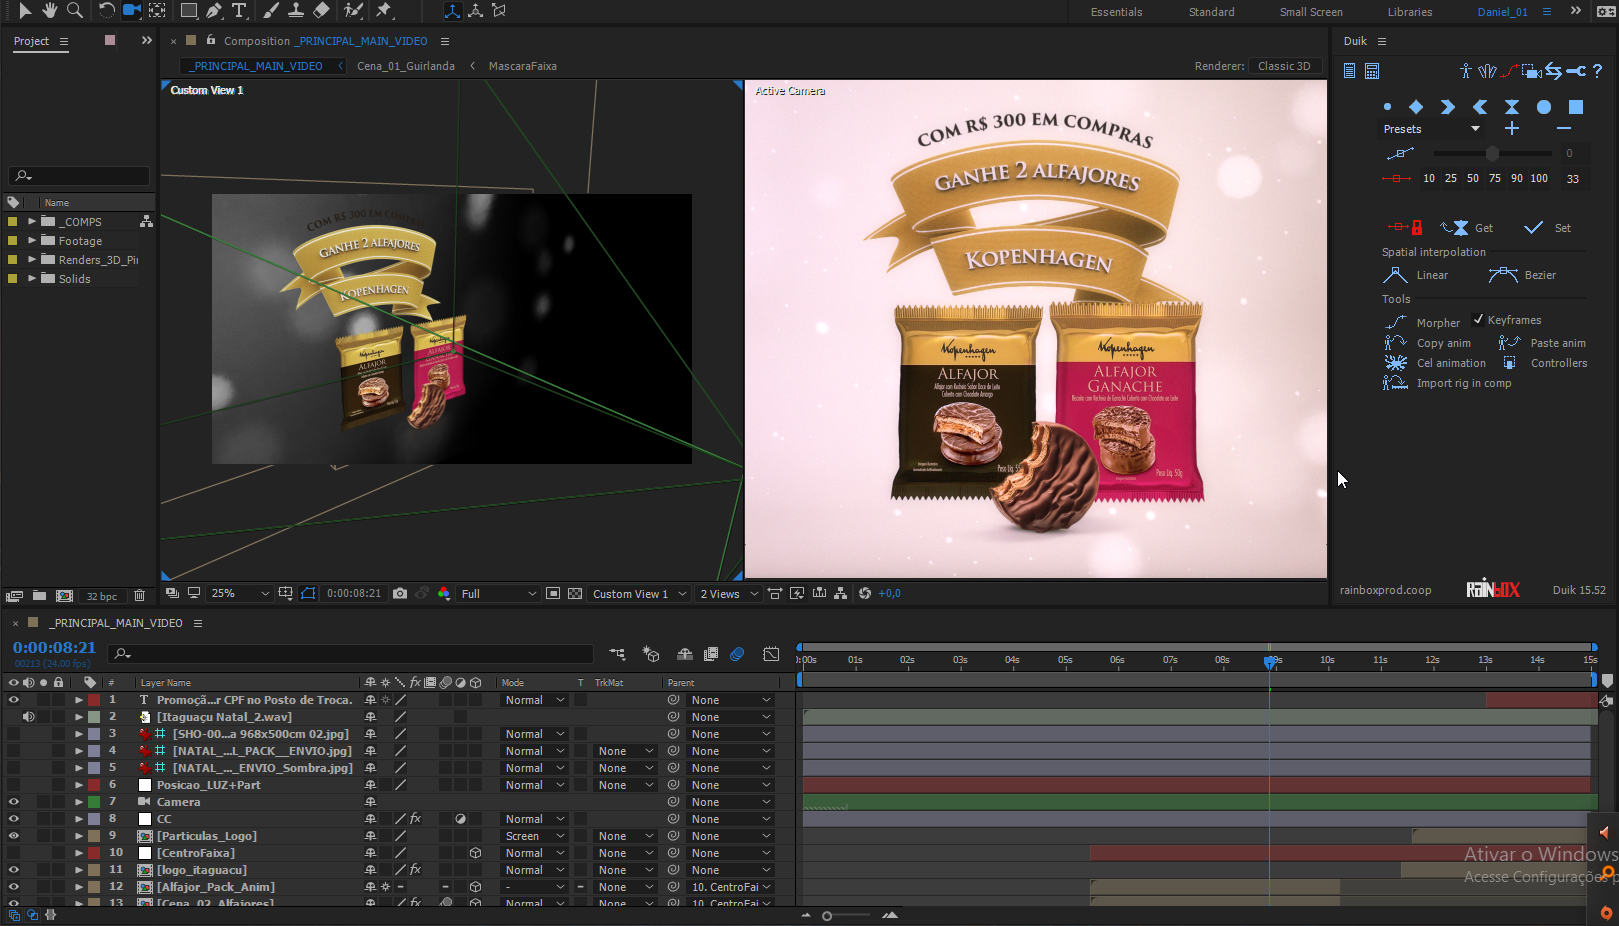1619x926 pixels.
Task: Hide the Promoção text layer
Action: (14, 700)
